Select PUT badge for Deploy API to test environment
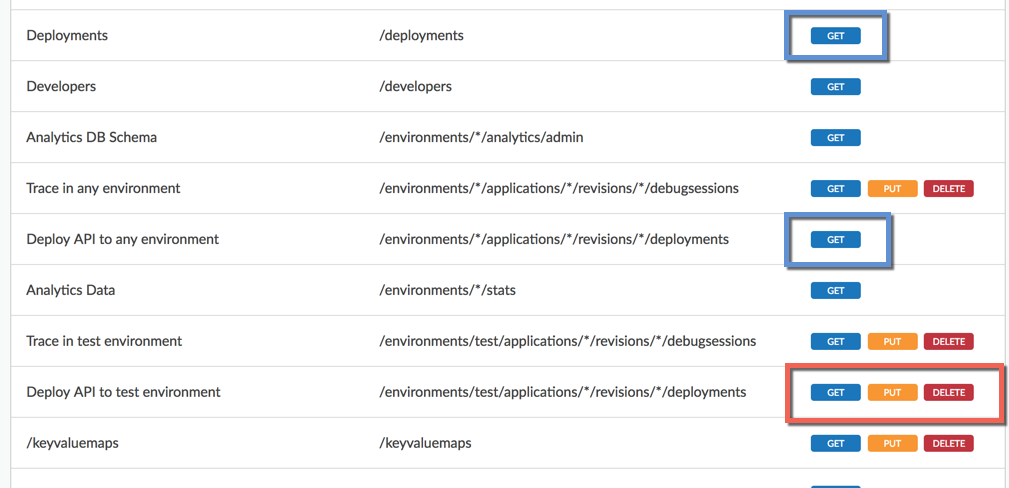The height and width of the screenshot is (488, 1009). [x=892, y=393]
